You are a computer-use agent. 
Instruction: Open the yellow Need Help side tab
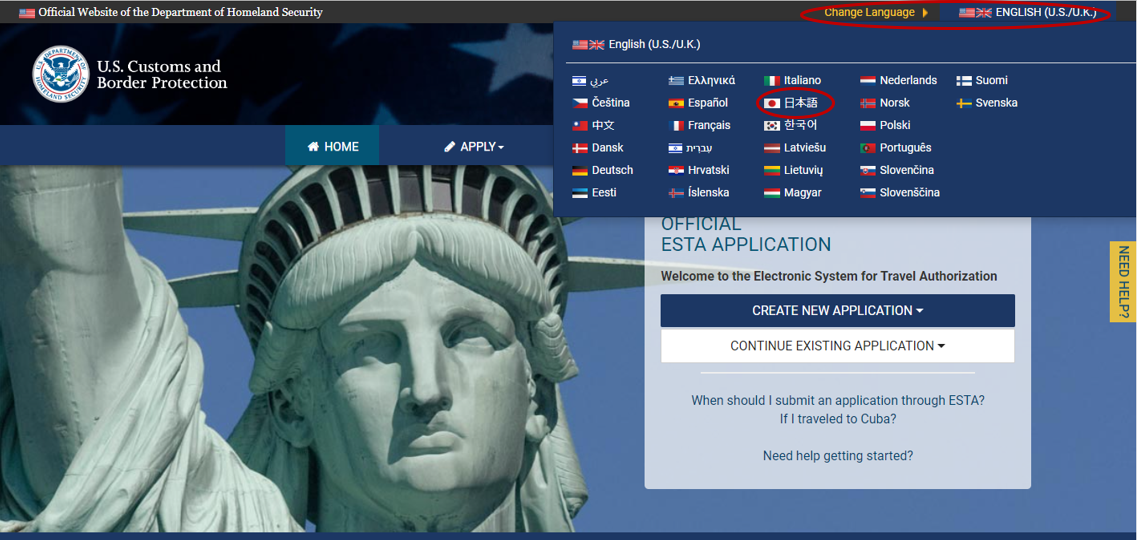1123,282
